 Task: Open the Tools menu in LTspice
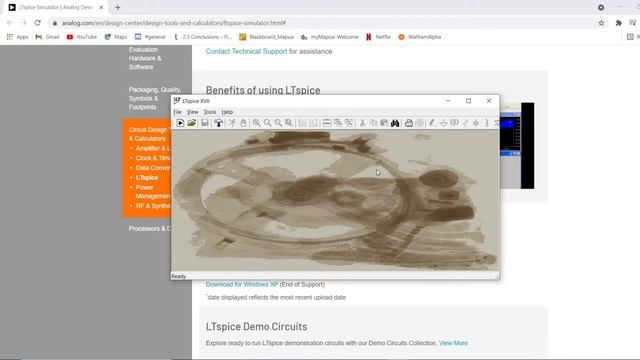(210, 112)
